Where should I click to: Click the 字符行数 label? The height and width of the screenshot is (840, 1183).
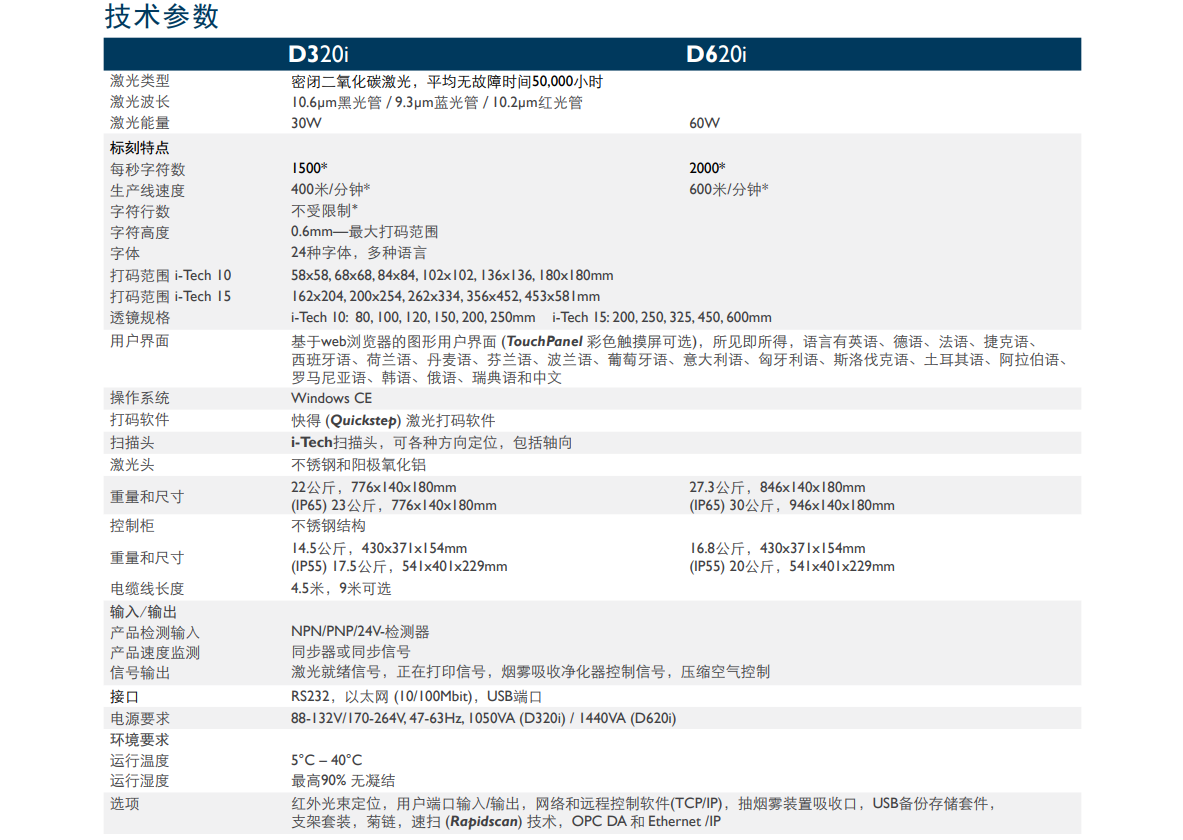click(140, 211)
